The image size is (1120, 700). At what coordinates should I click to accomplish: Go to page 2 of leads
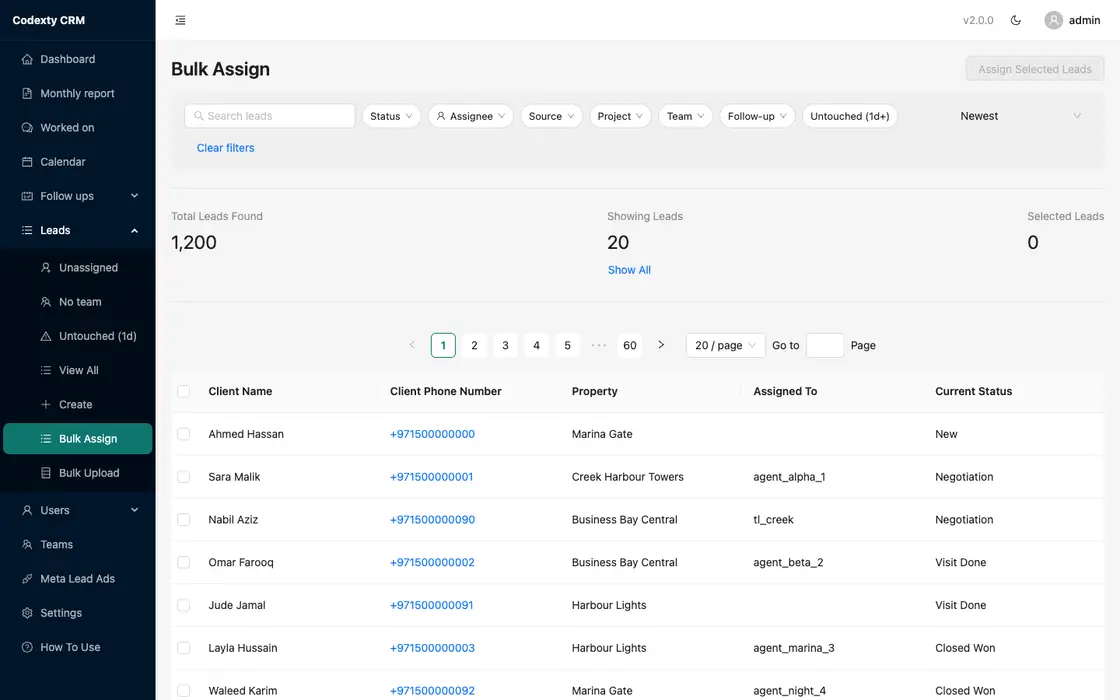pyautogui.click(x=474, y=346)
